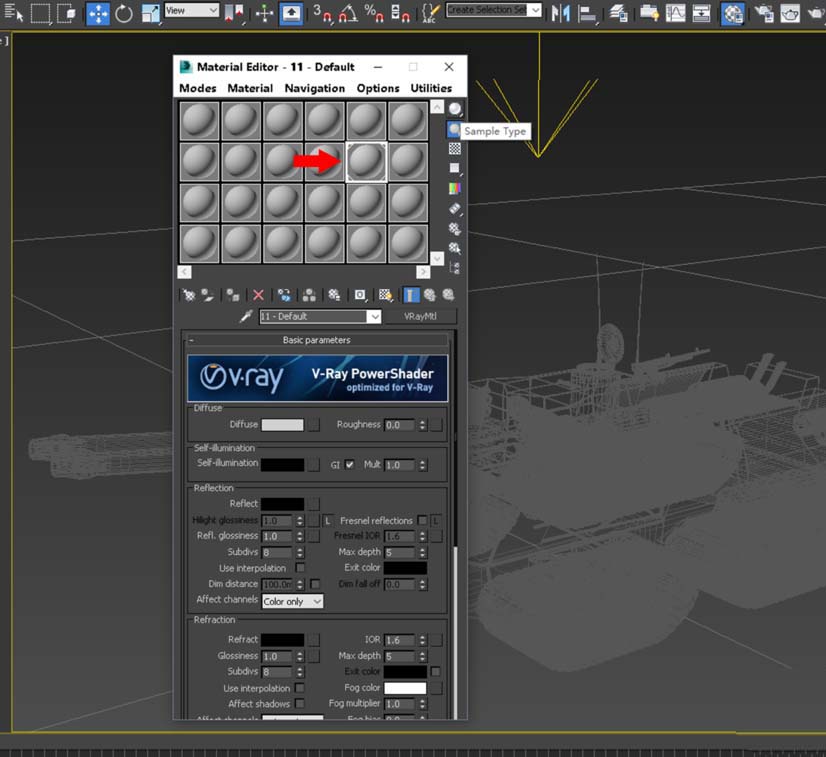Toggle the Angle Snap icon

click(x=349, y=13)
